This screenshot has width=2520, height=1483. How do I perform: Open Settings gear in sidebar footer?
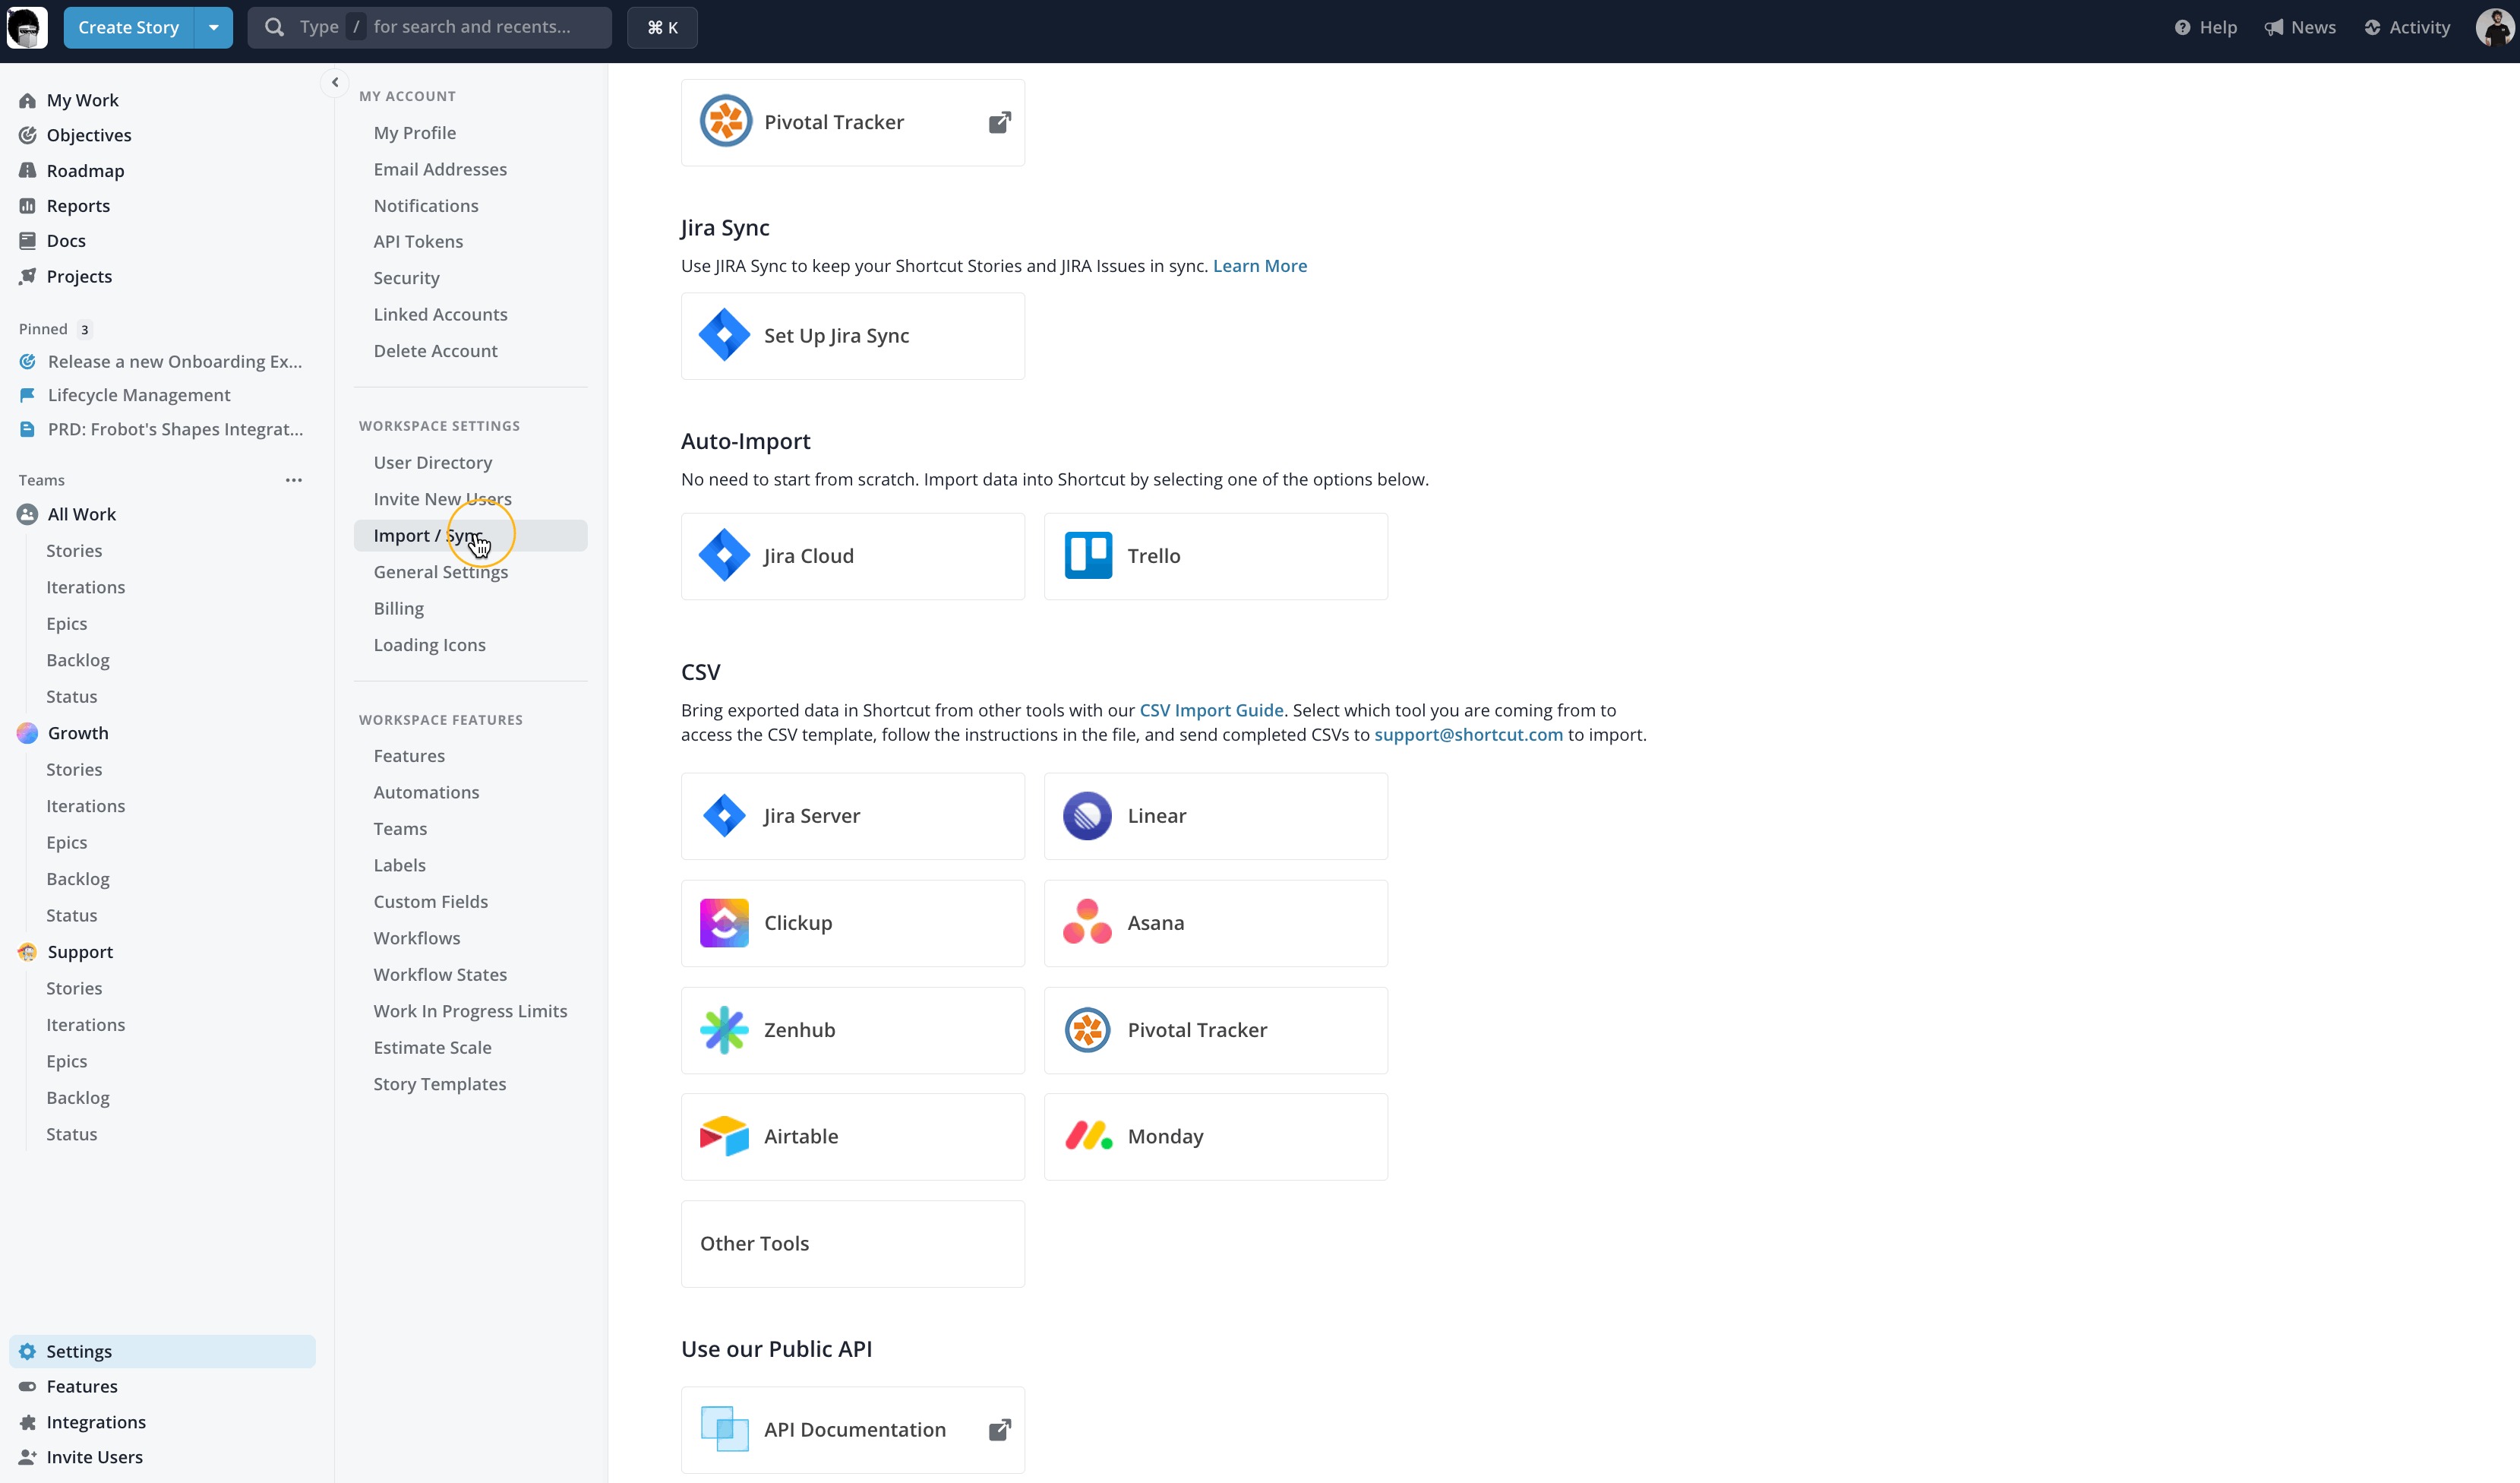(x=162, y=1352)
